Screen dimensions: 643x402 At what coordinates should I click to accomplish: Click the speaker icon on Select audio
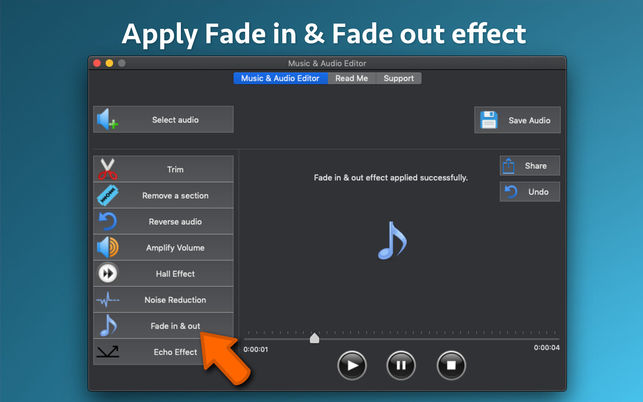(107, 119)
